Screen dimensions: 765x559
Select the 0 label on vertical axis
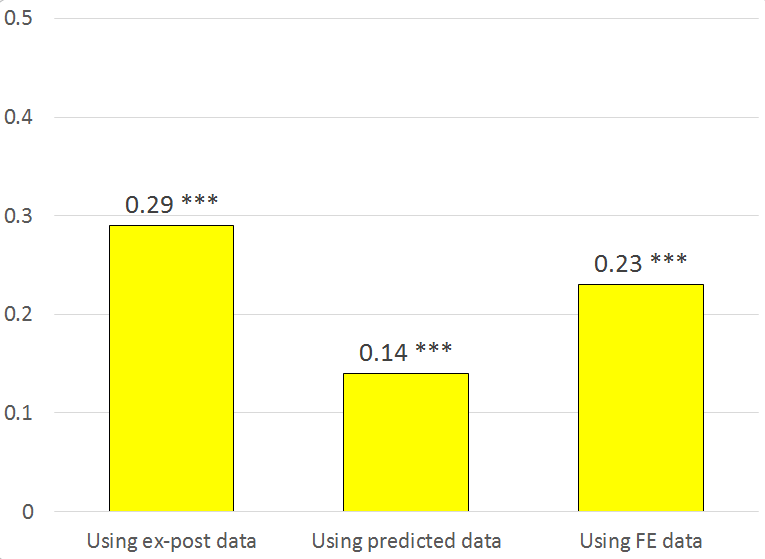point(28,512)
